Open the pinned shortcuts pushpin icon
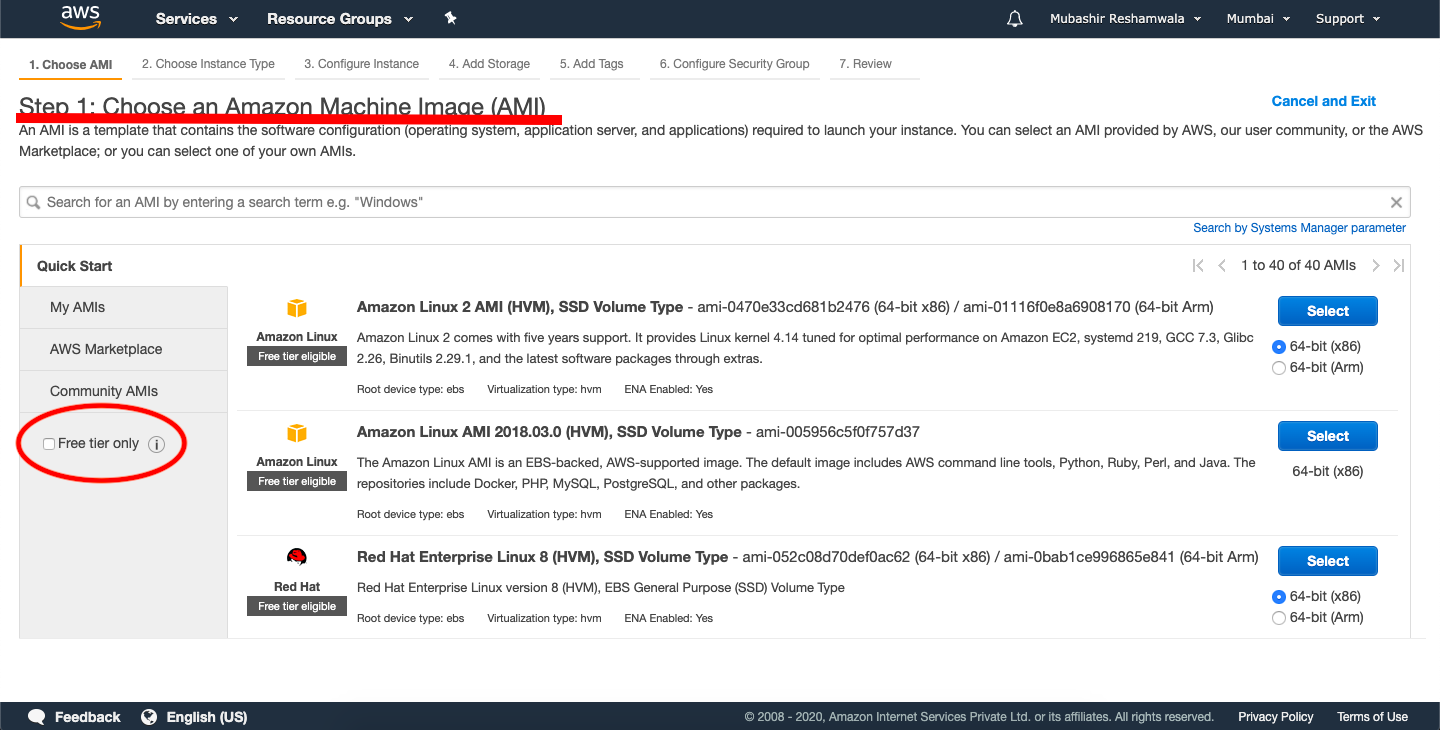Viewport: 1440px width, 730px height. tap(450, 18)
